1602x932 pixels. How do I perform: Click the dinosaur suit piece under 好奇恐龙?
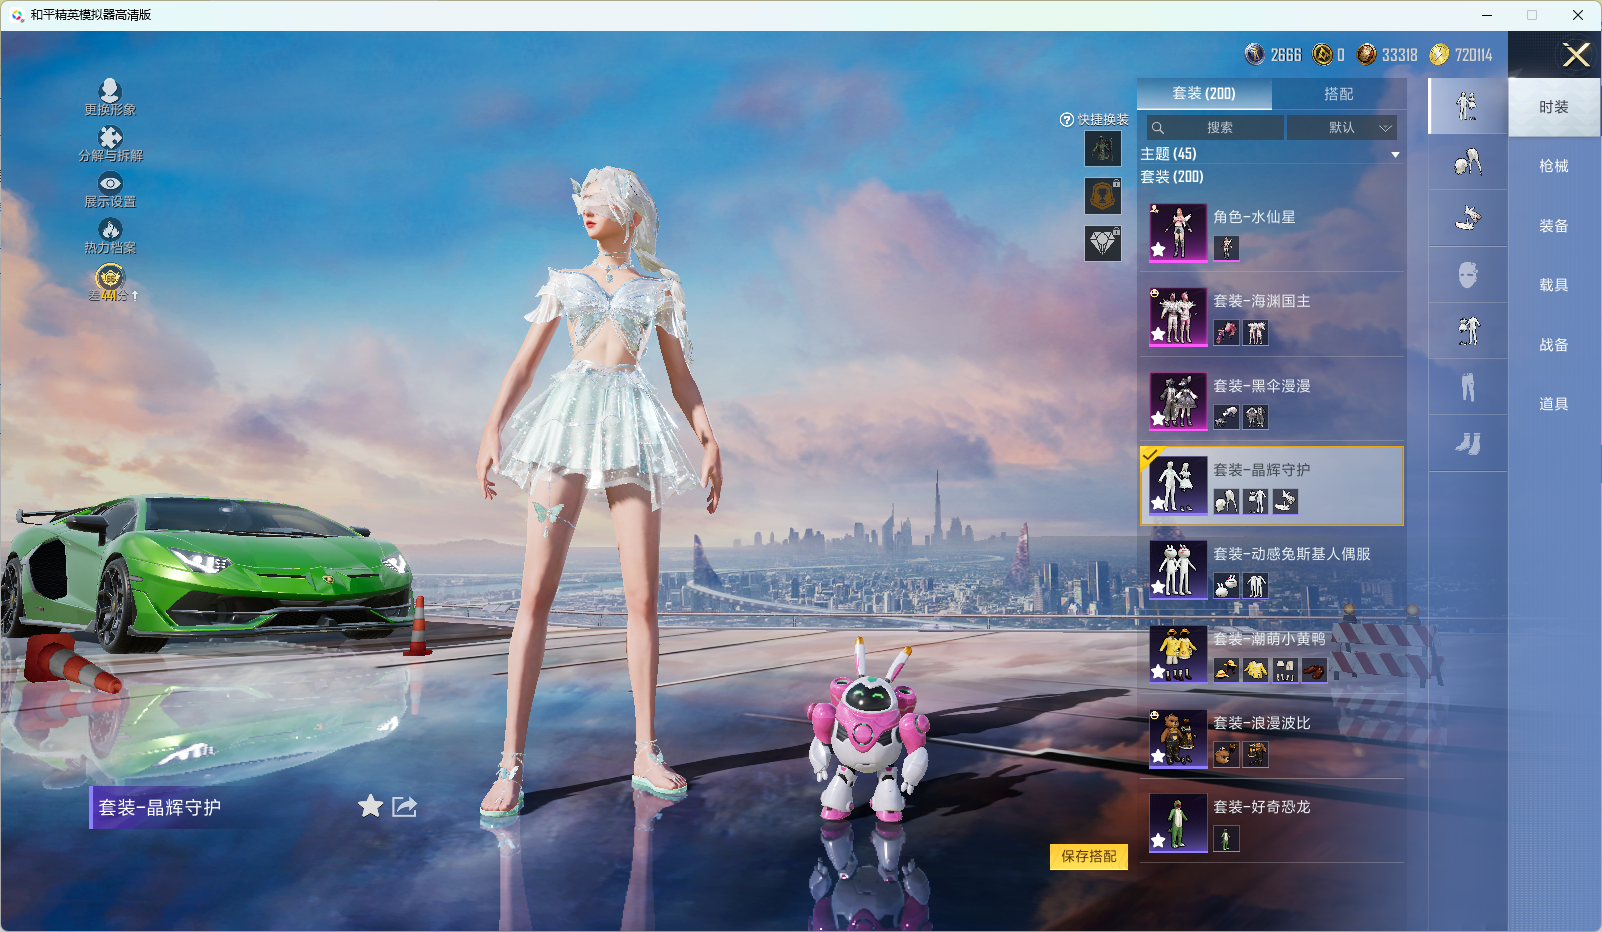[1226, 839]
